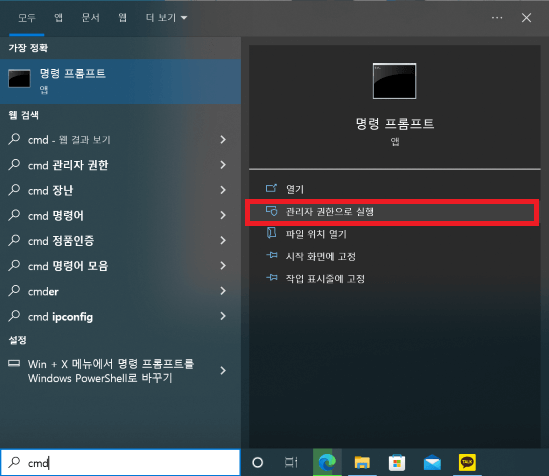Open Task View icon on taskbar
The image size is (549, 476).
[291, 462]
